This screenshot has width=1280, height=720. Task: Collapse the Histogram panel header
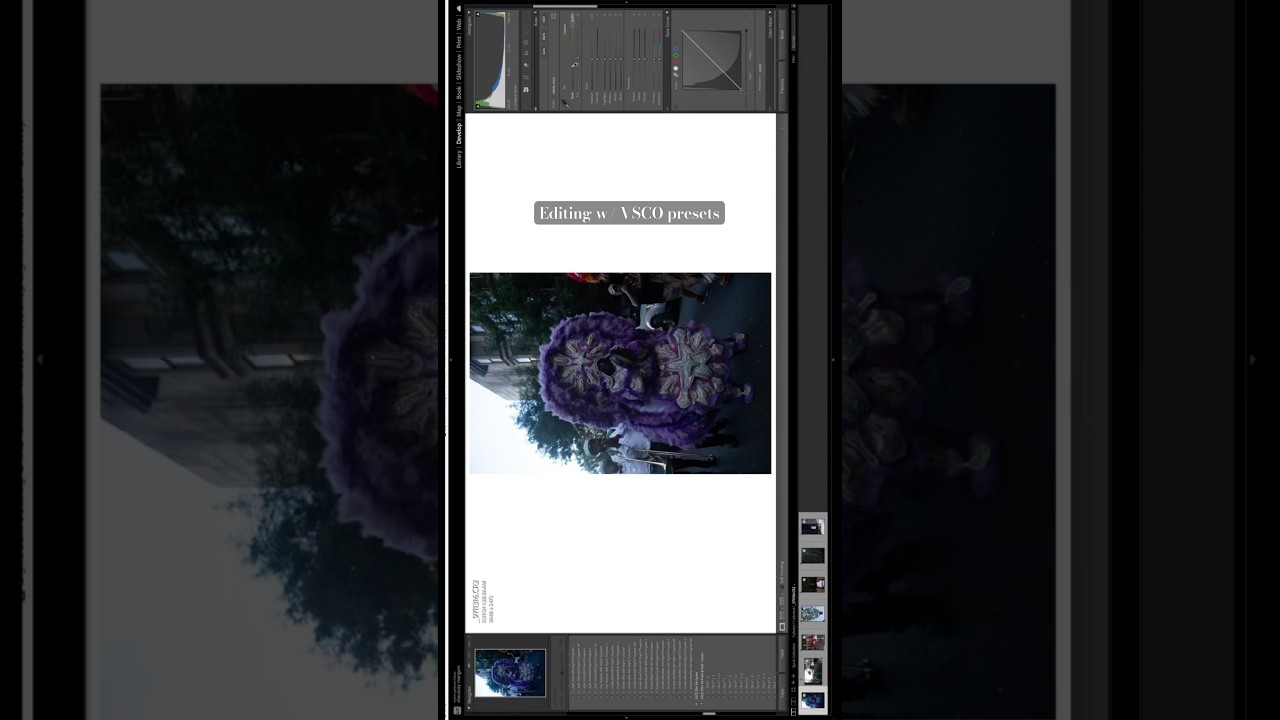(x=470, y=22)
